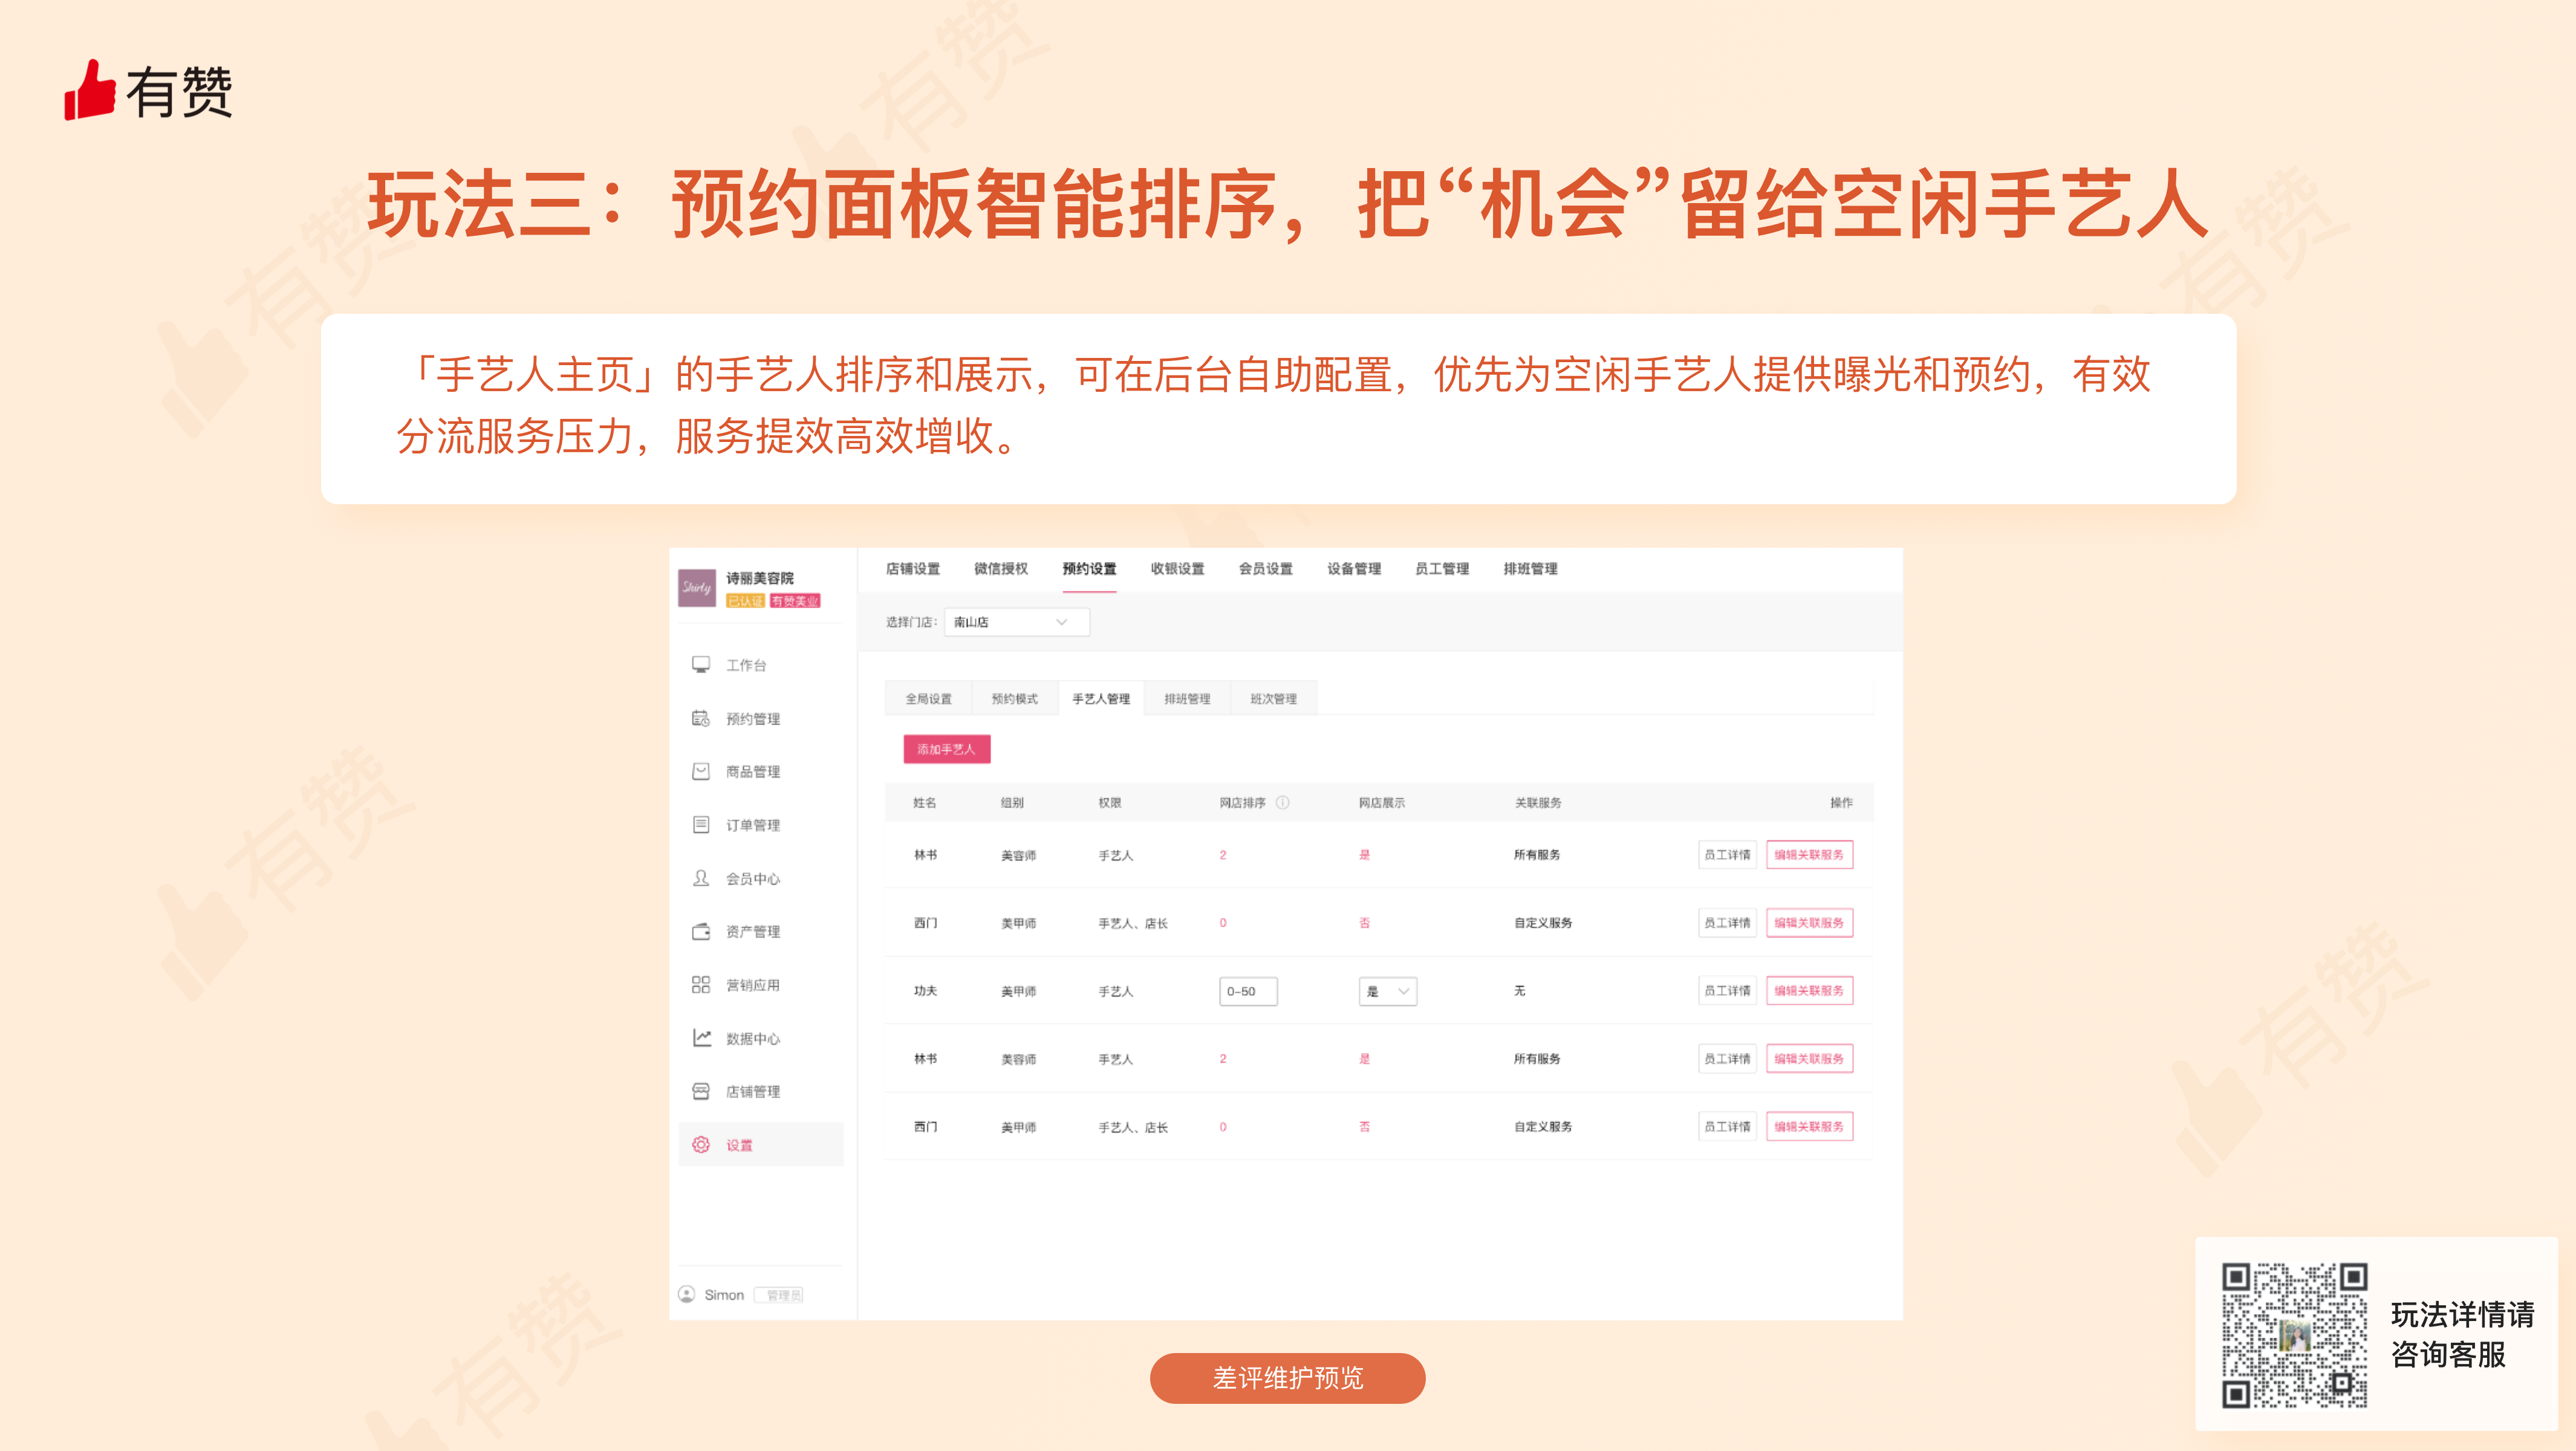2576x1451 pixels.
Task: Click the 权限 column header
Action: pos(1109,802)
